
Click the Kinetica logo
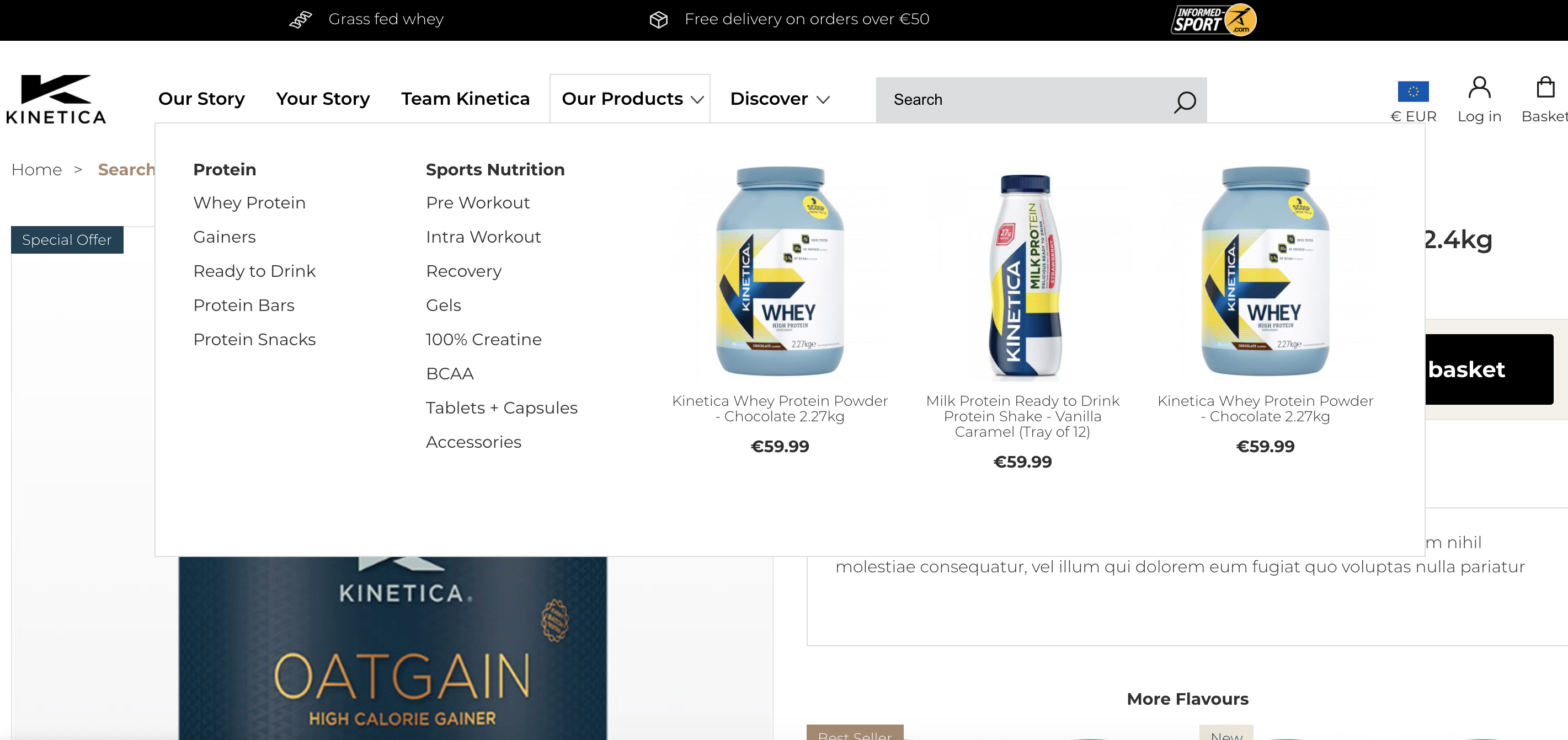[55, 99]
